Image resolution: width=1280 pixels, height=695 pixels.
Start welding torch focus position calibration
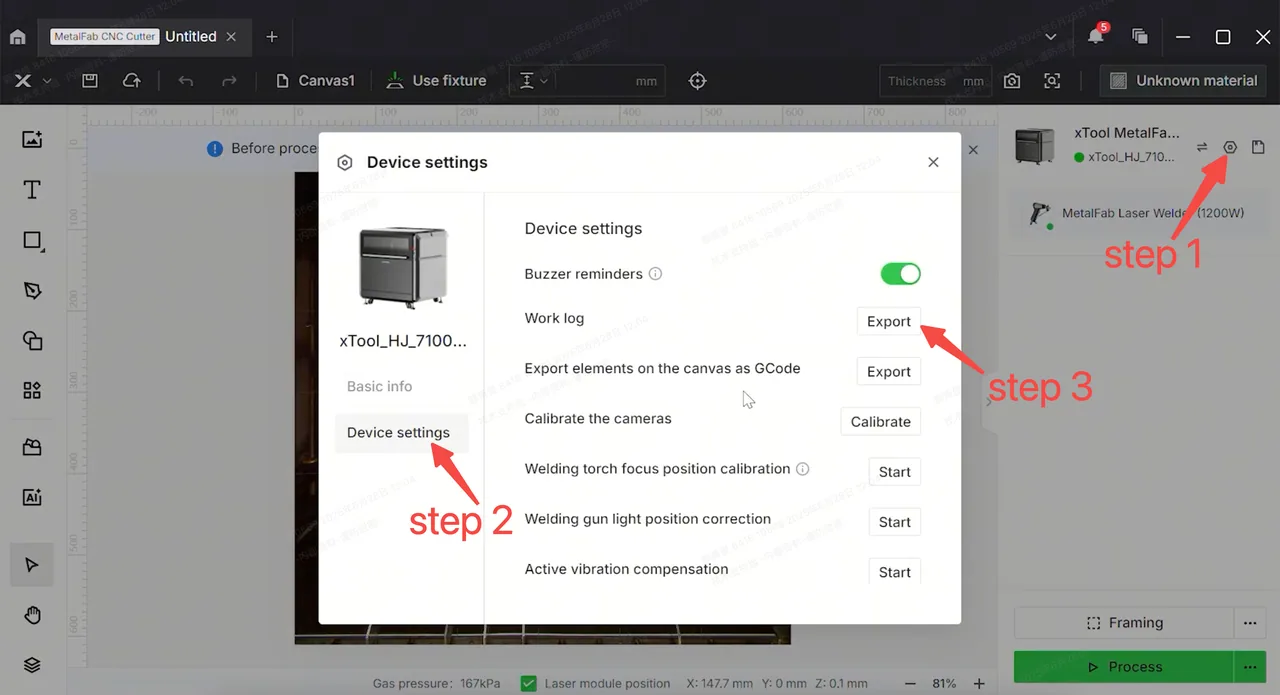[x=895, y=472]
